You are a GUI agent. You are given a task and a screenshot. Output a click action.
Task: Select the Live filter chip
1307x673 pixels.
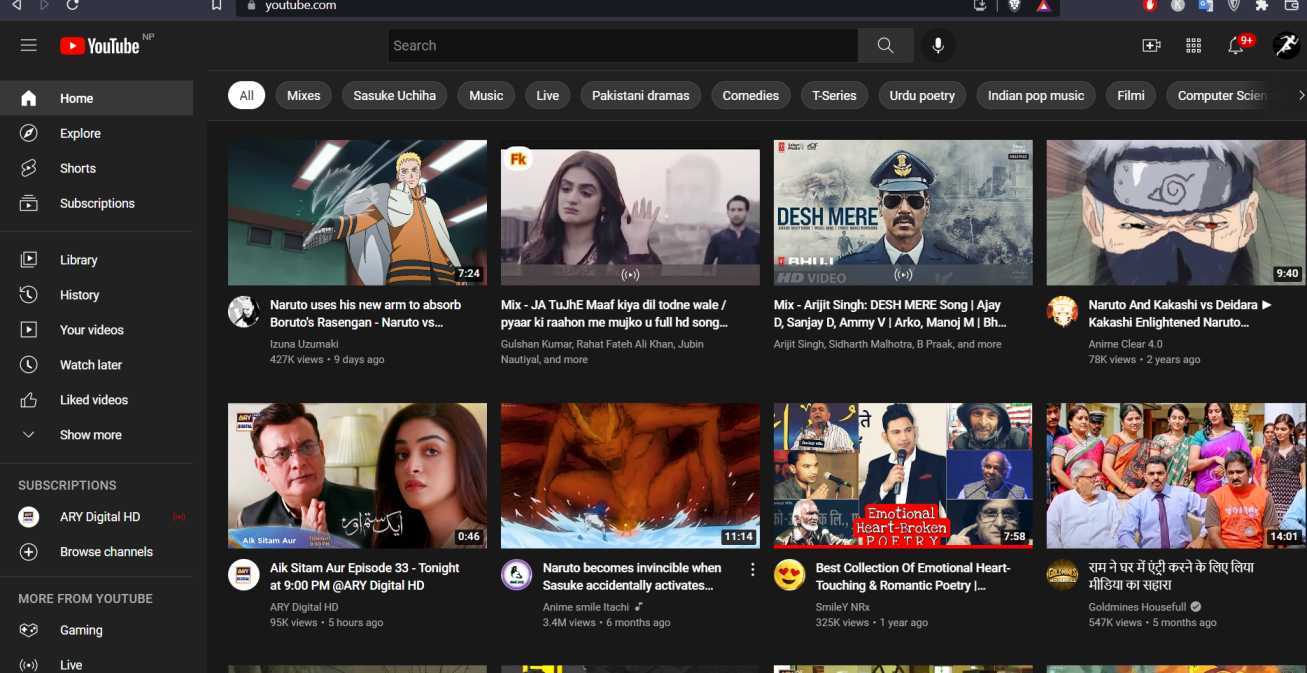[x=548, y=96]
